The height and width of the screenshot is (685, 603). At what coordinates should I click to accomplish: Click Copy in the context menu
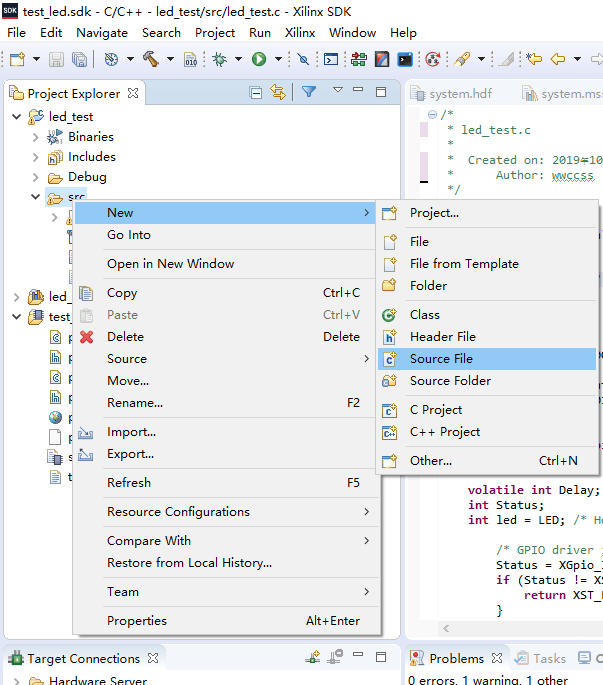coord(225,293)
